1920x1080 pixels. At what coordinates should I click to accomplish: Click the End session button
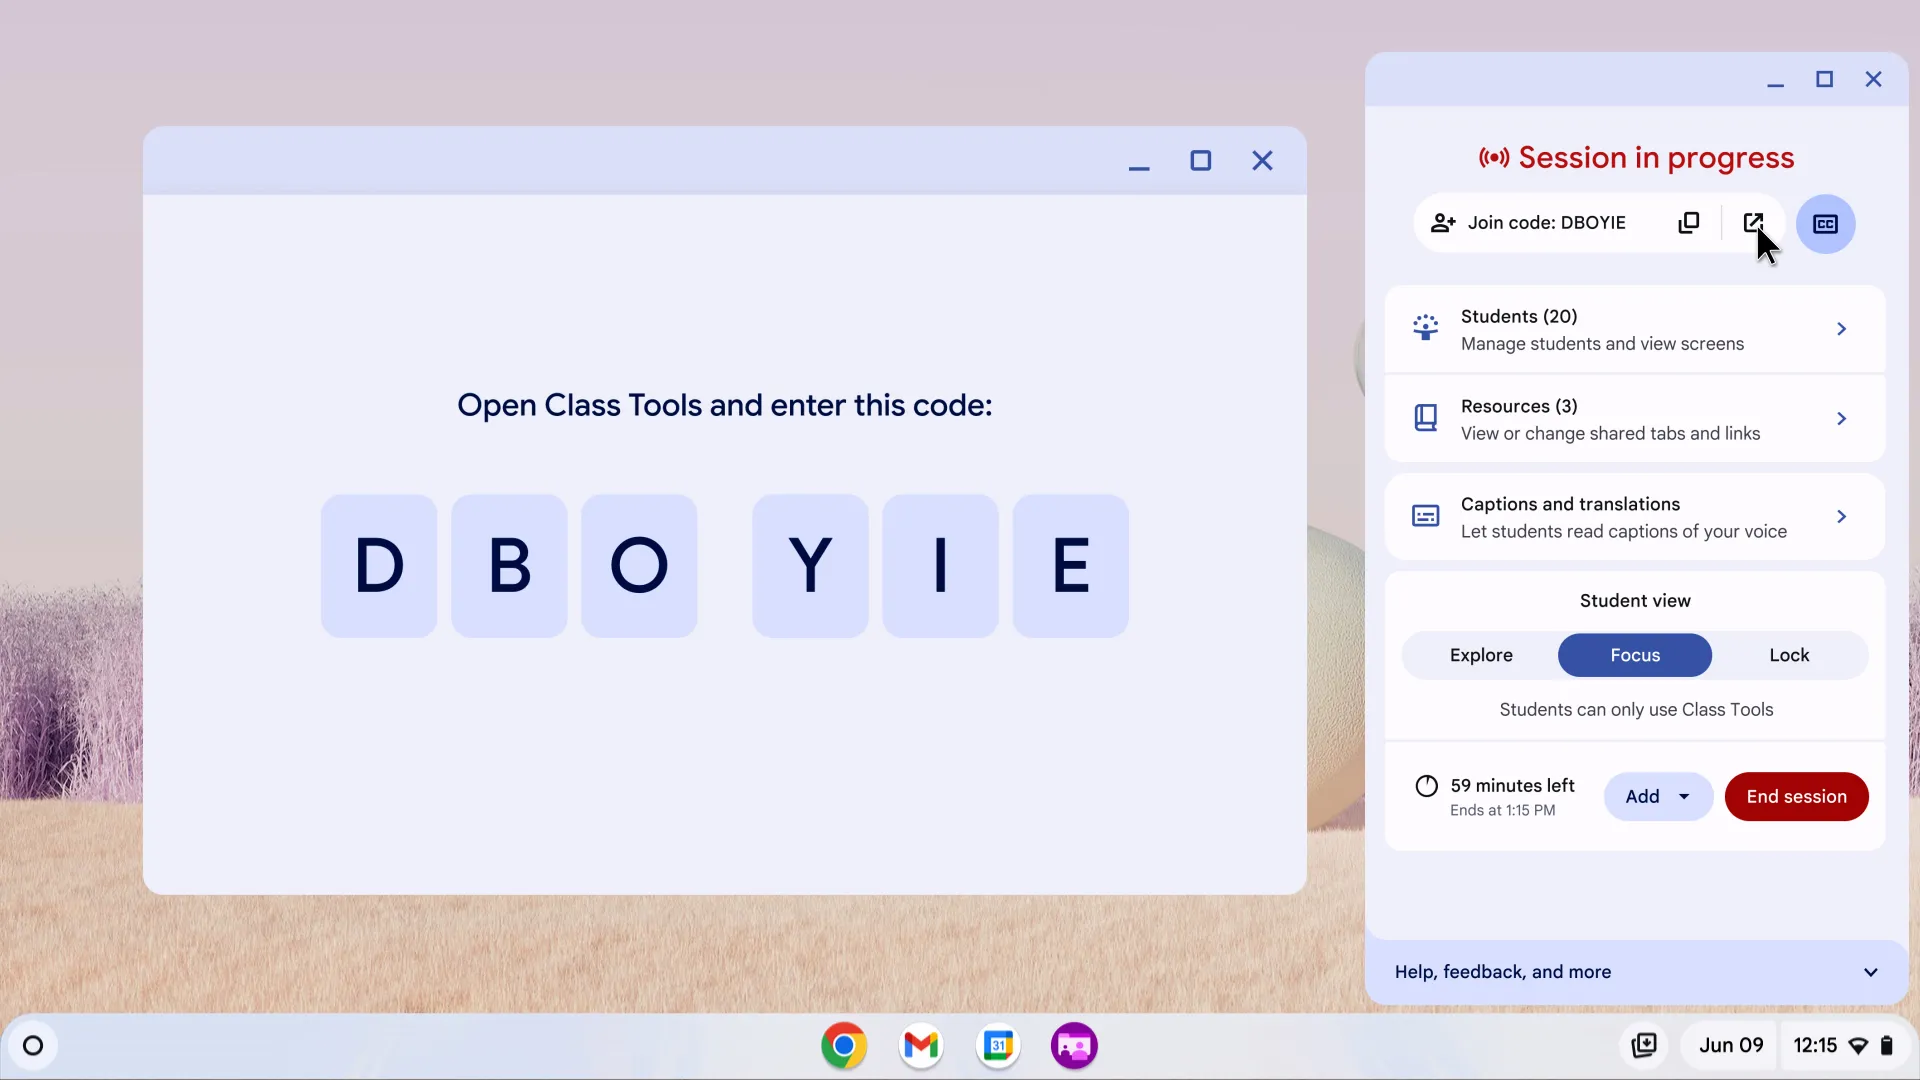pyautogui.click(x=1796, y=796)
